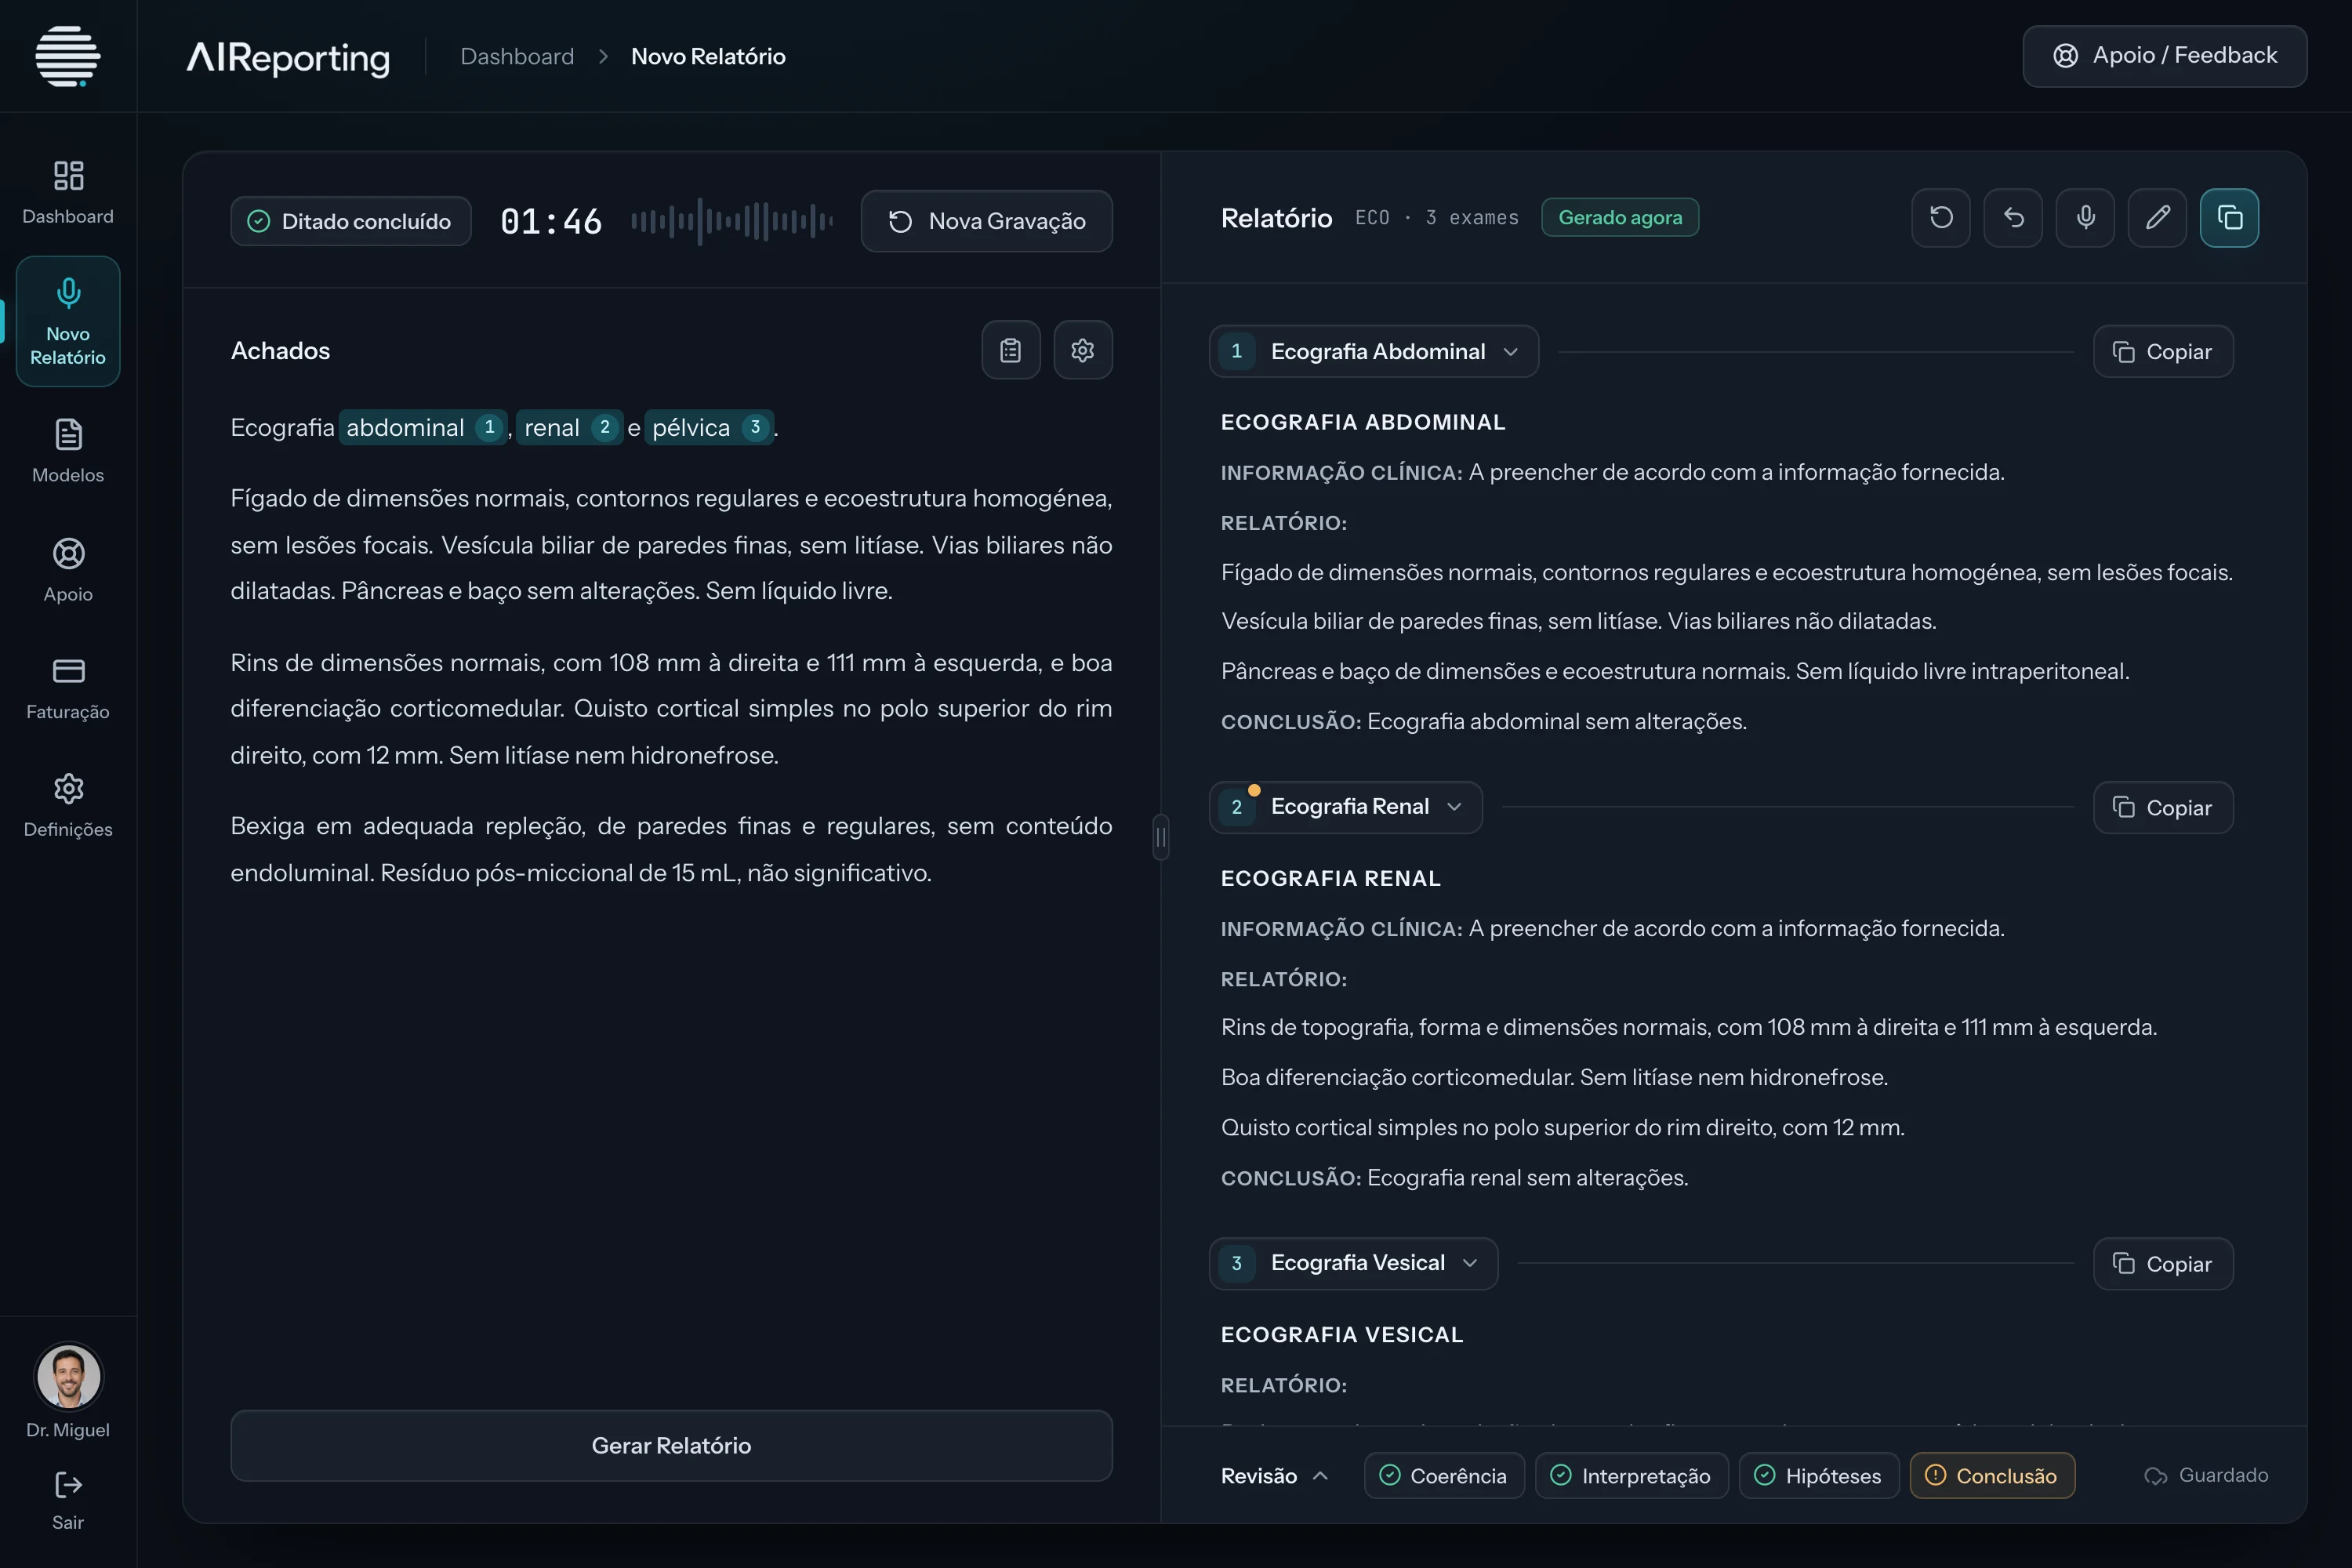This screenshot has width=2352, height=1568.
Task: Open Apoio / Feedback button
Action: click(2165, 56)
